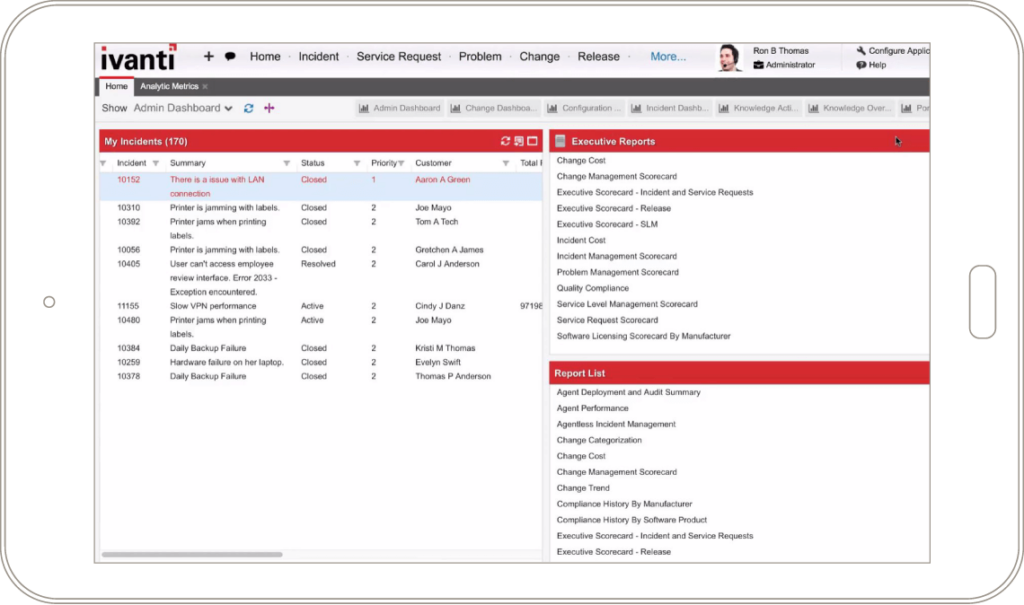Open Service Level Management Scorecard
Viewport: 1024px width, 605px height.
(627, 304)
